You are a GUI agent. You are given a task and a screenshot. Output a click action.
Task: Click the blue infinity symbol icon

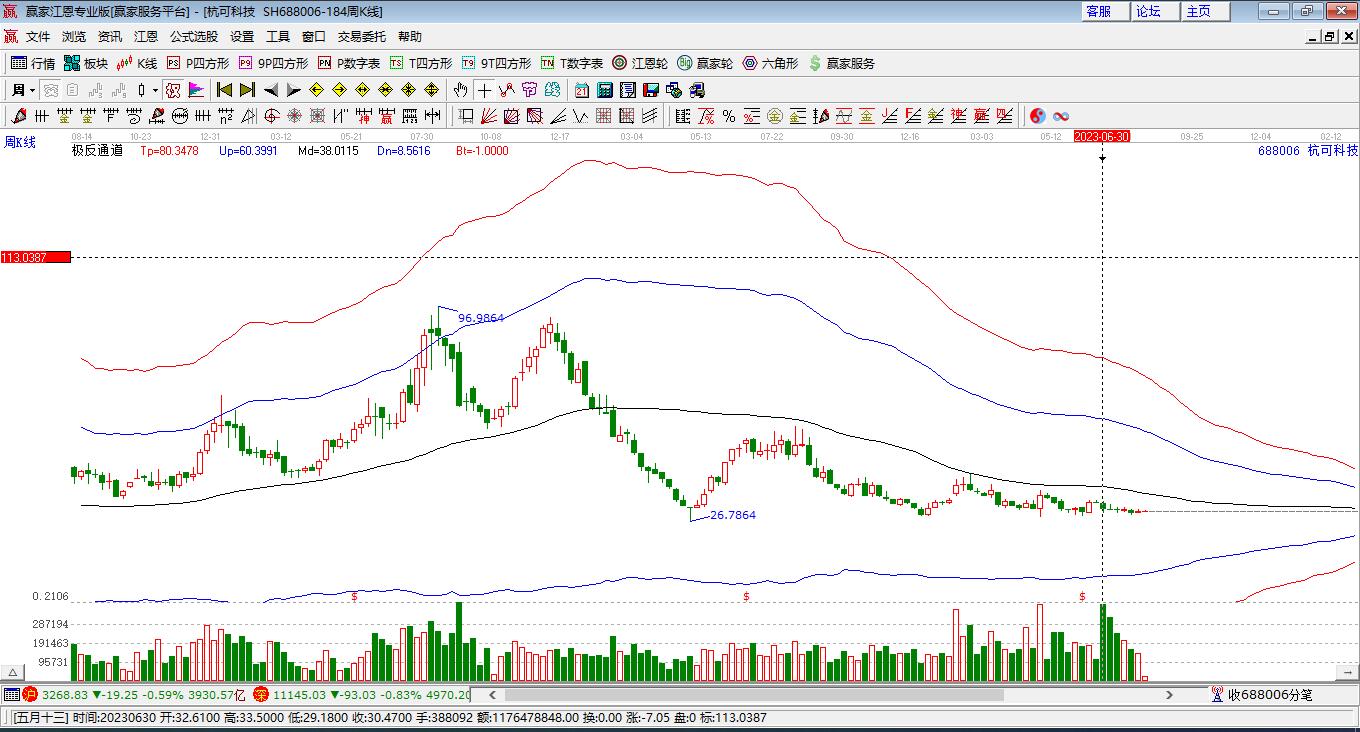point(1061,116)
